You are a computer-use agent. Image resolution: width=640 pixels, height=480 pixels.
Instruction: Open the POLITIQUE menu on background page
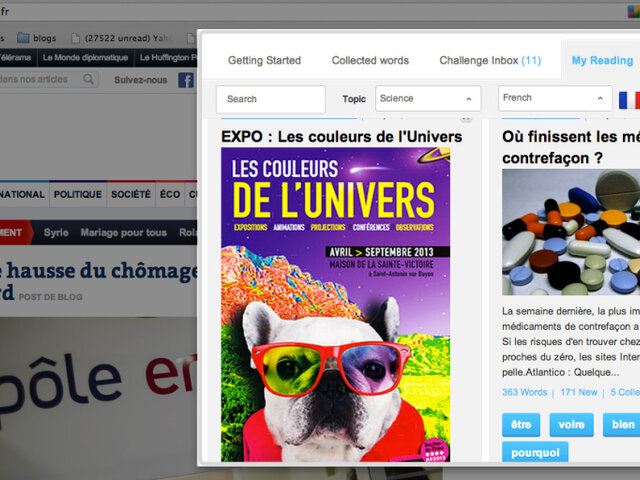78,194
